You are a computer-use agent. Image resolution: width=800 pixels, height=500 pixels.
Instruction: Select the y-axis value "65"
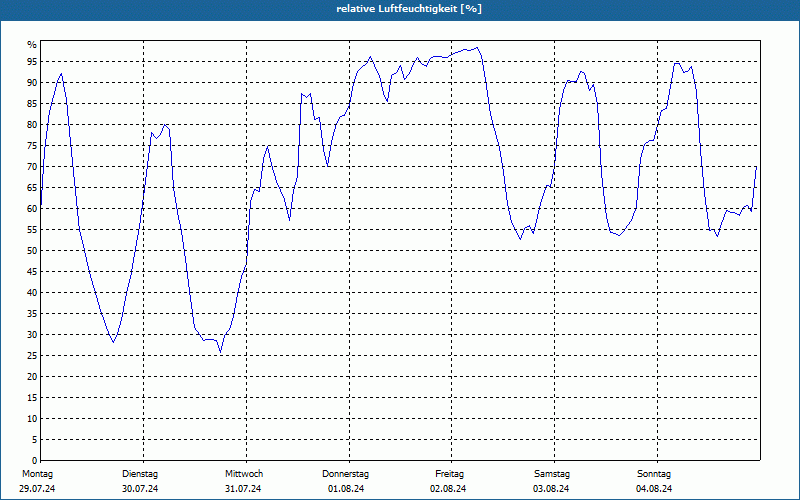32,188
